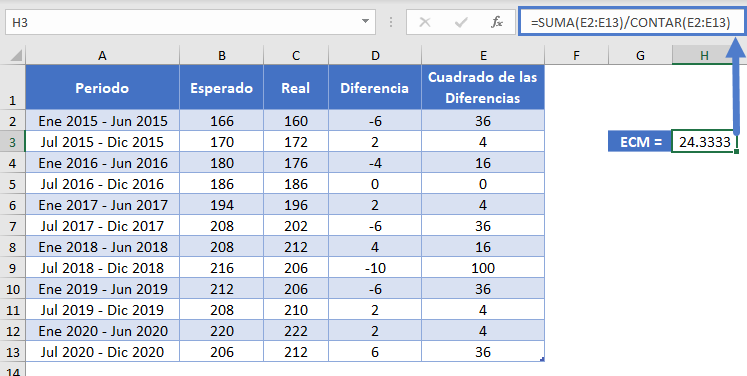The image size is (747, 376).
Task: Click the confirm checkmark formula icon
Action: point(461,22)
